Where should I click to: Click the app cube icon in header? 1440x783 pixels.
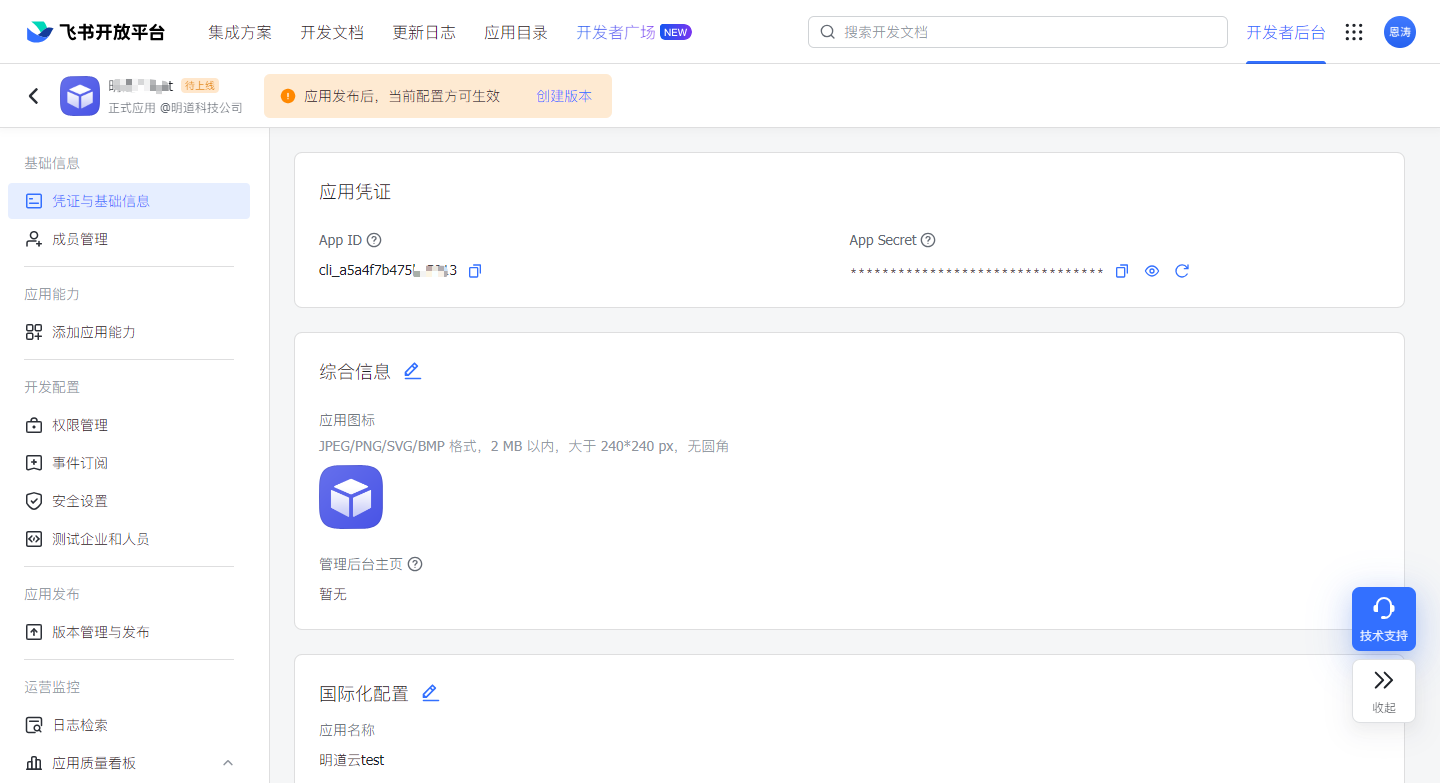[80, 96]
